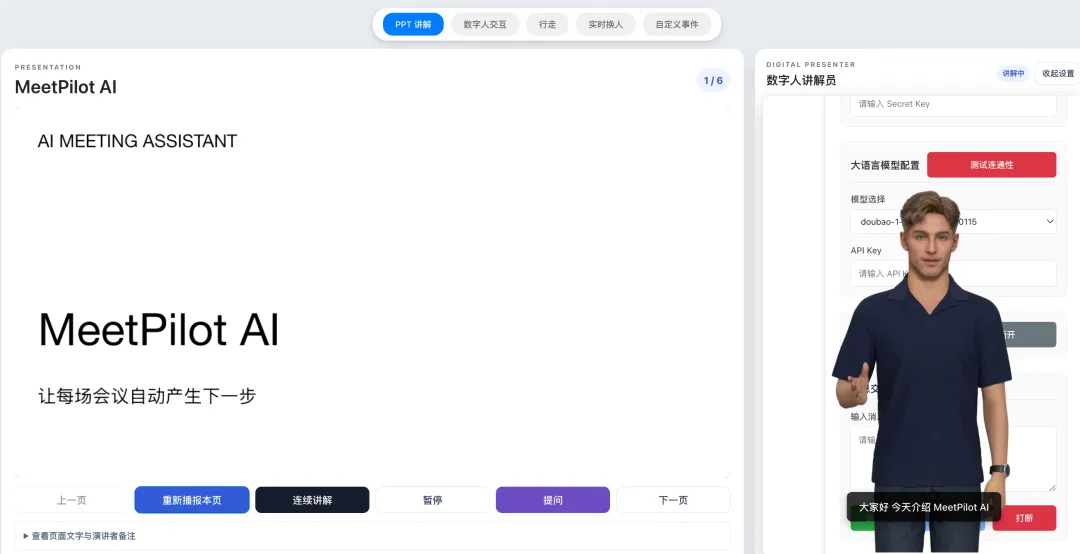The width and height of the screenshot is (1080, 554).
Task: Click the AI MEETING ASSISTANT slide text
Action: [137, 141]
